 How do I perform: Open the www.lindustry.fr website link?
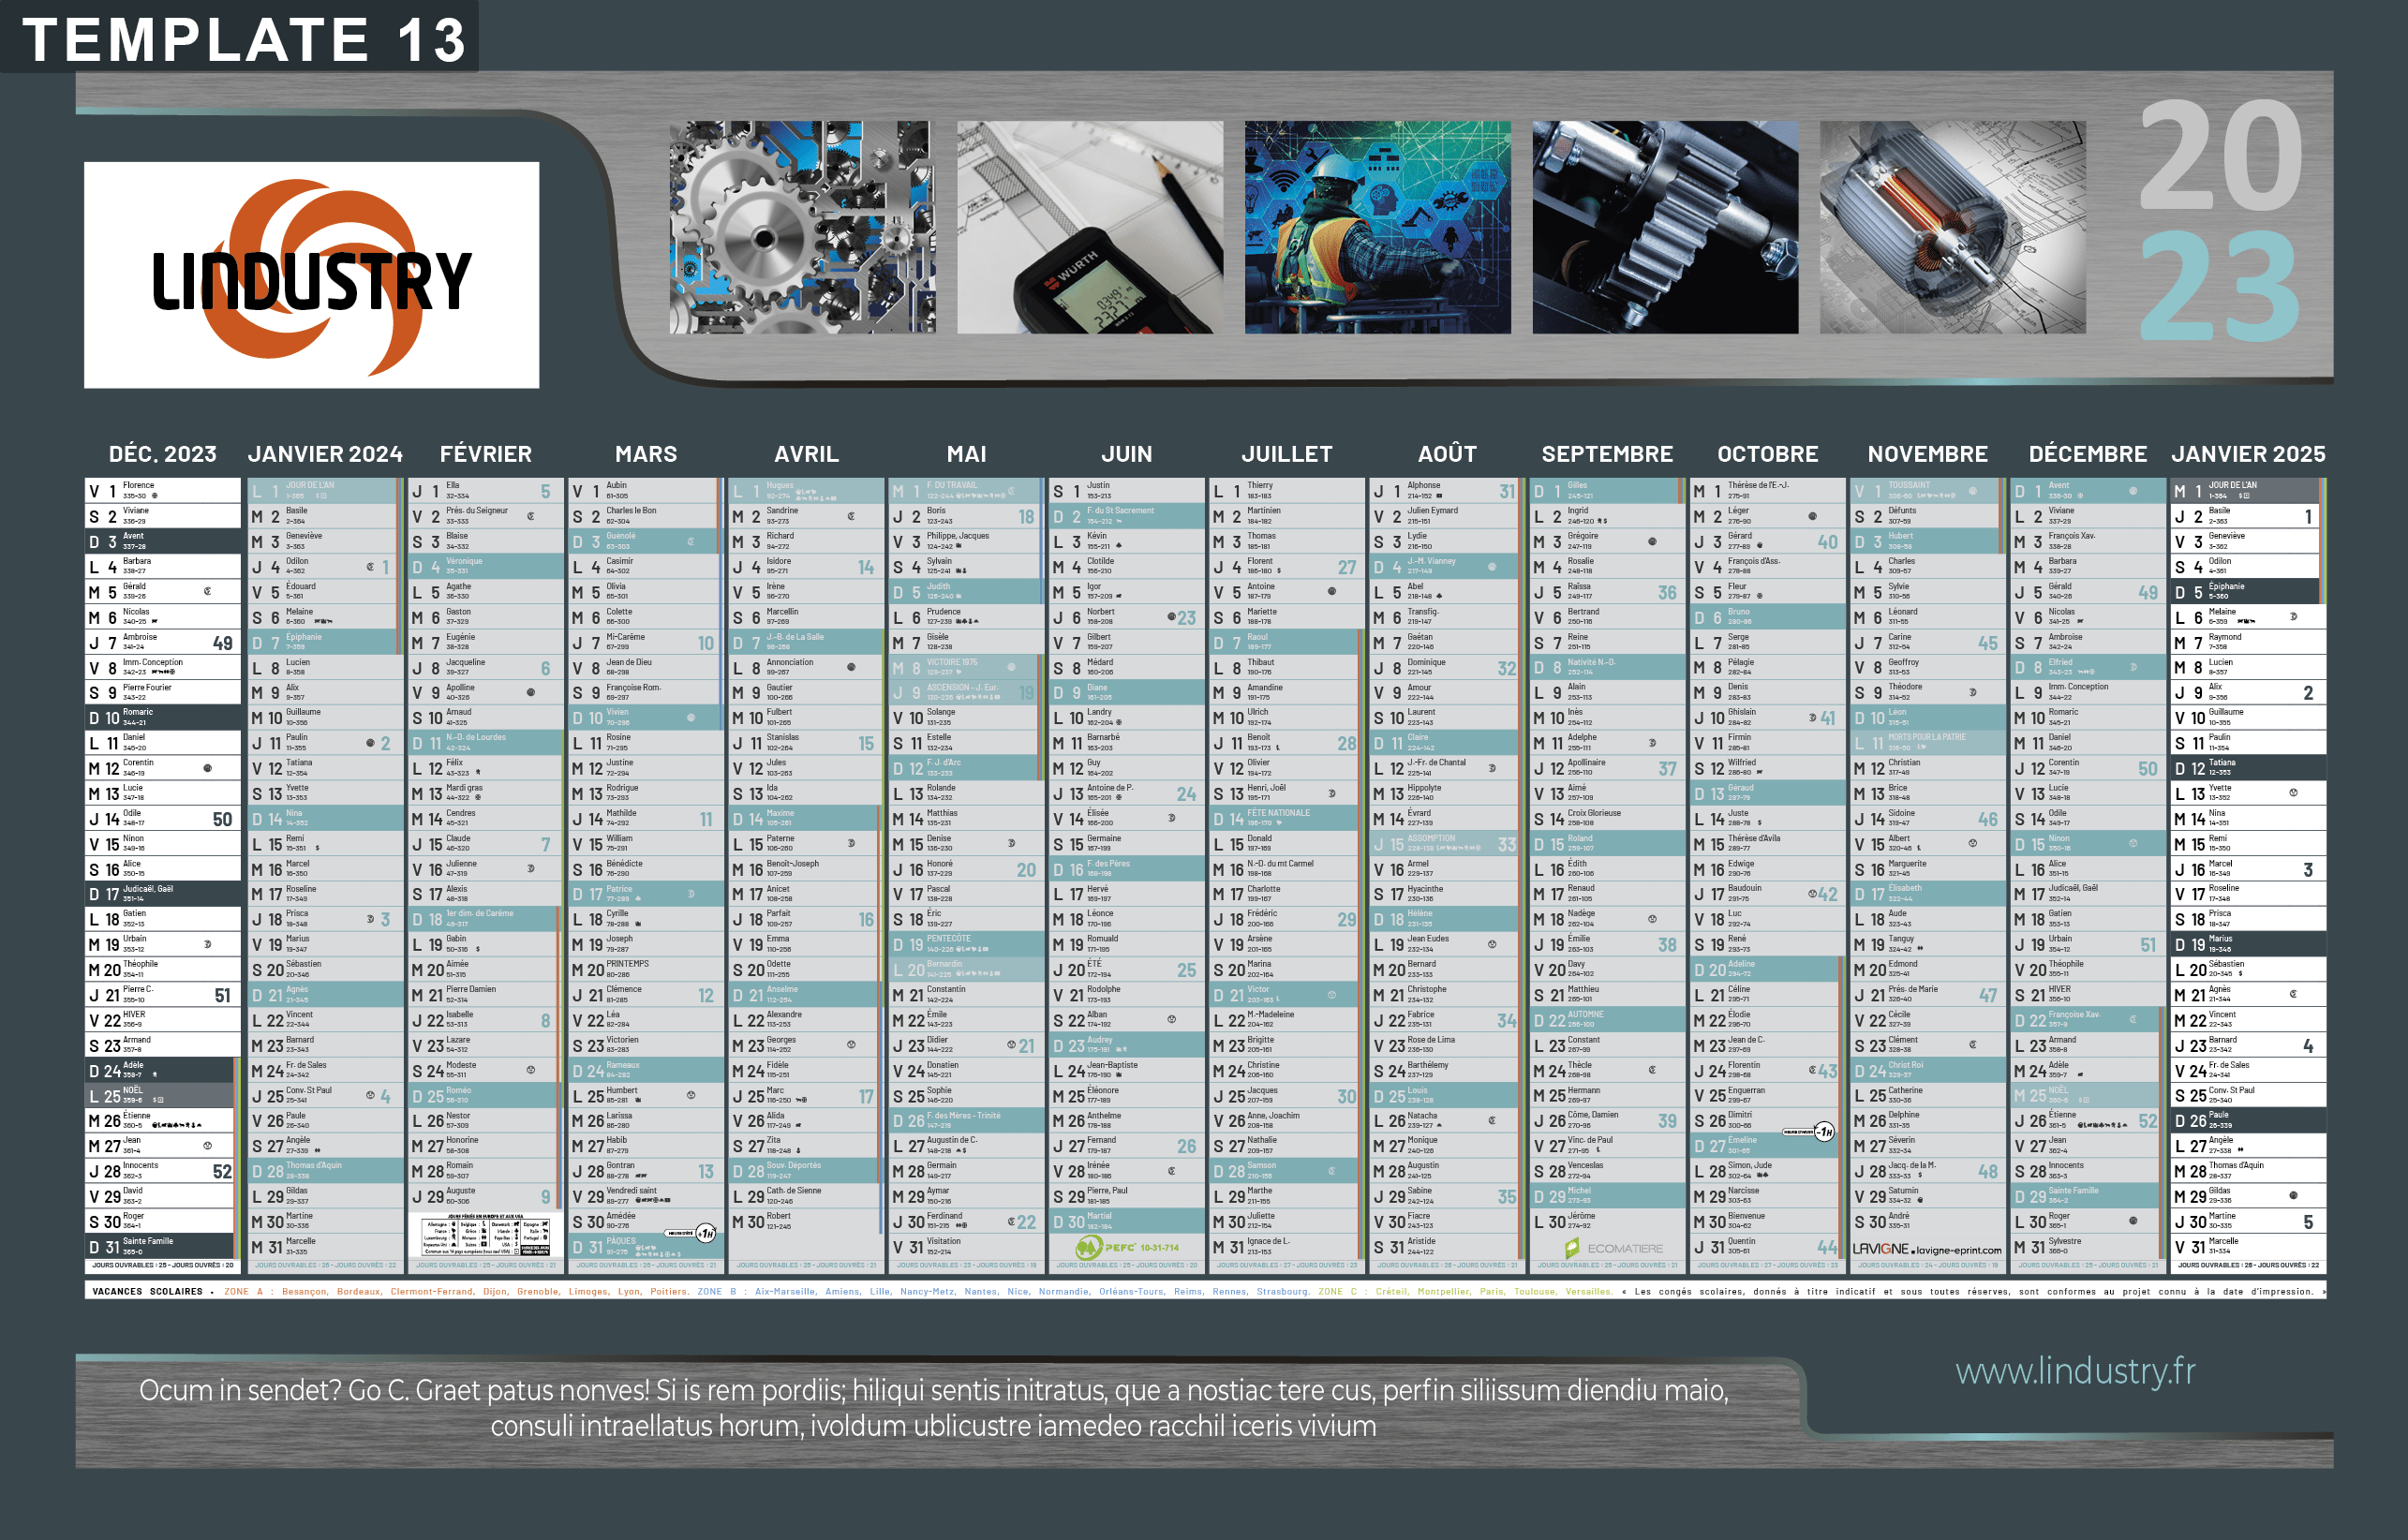point(2075,1371)
